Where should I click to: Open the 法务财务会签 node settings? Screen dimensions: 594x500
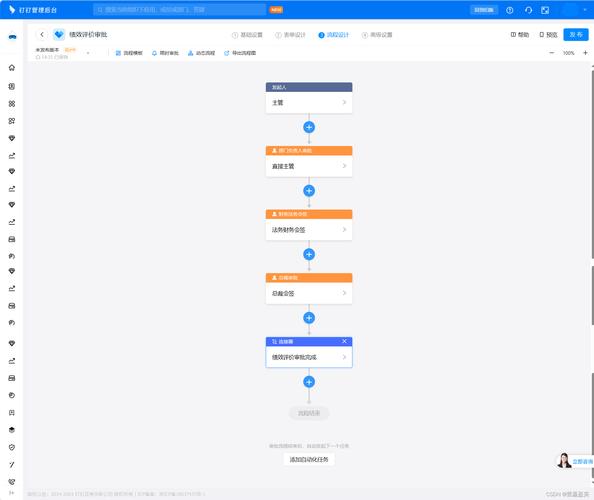[x=309, y=230]
